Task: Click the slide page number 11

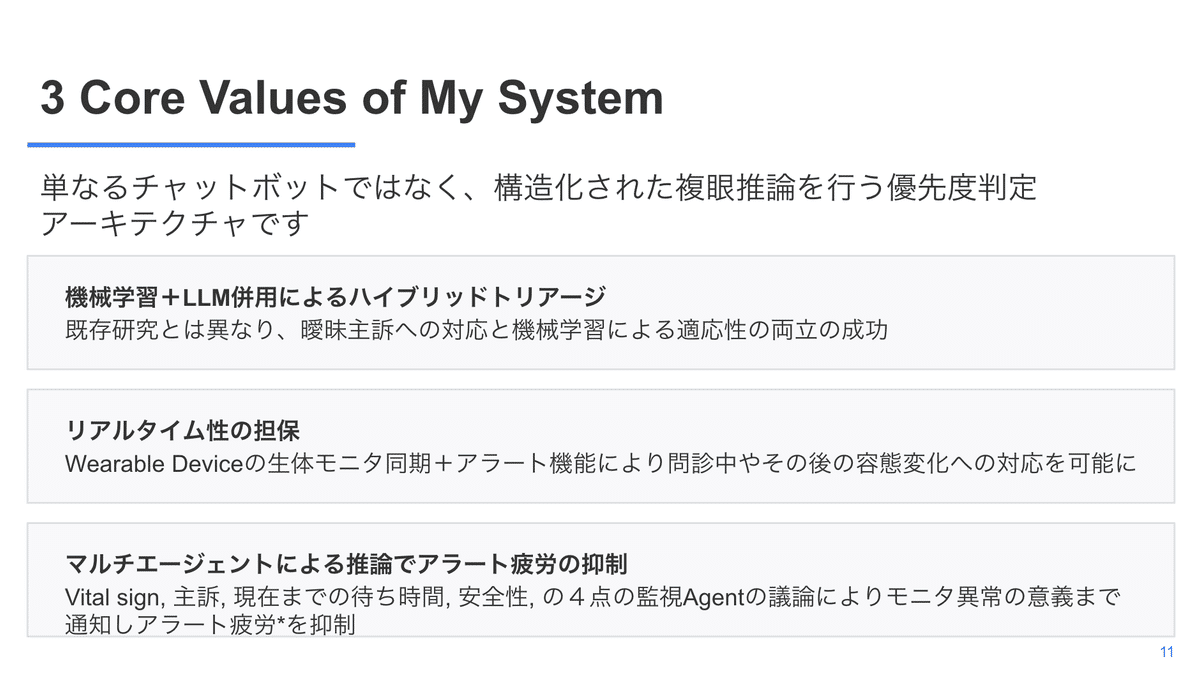Action: [1166, 652]
